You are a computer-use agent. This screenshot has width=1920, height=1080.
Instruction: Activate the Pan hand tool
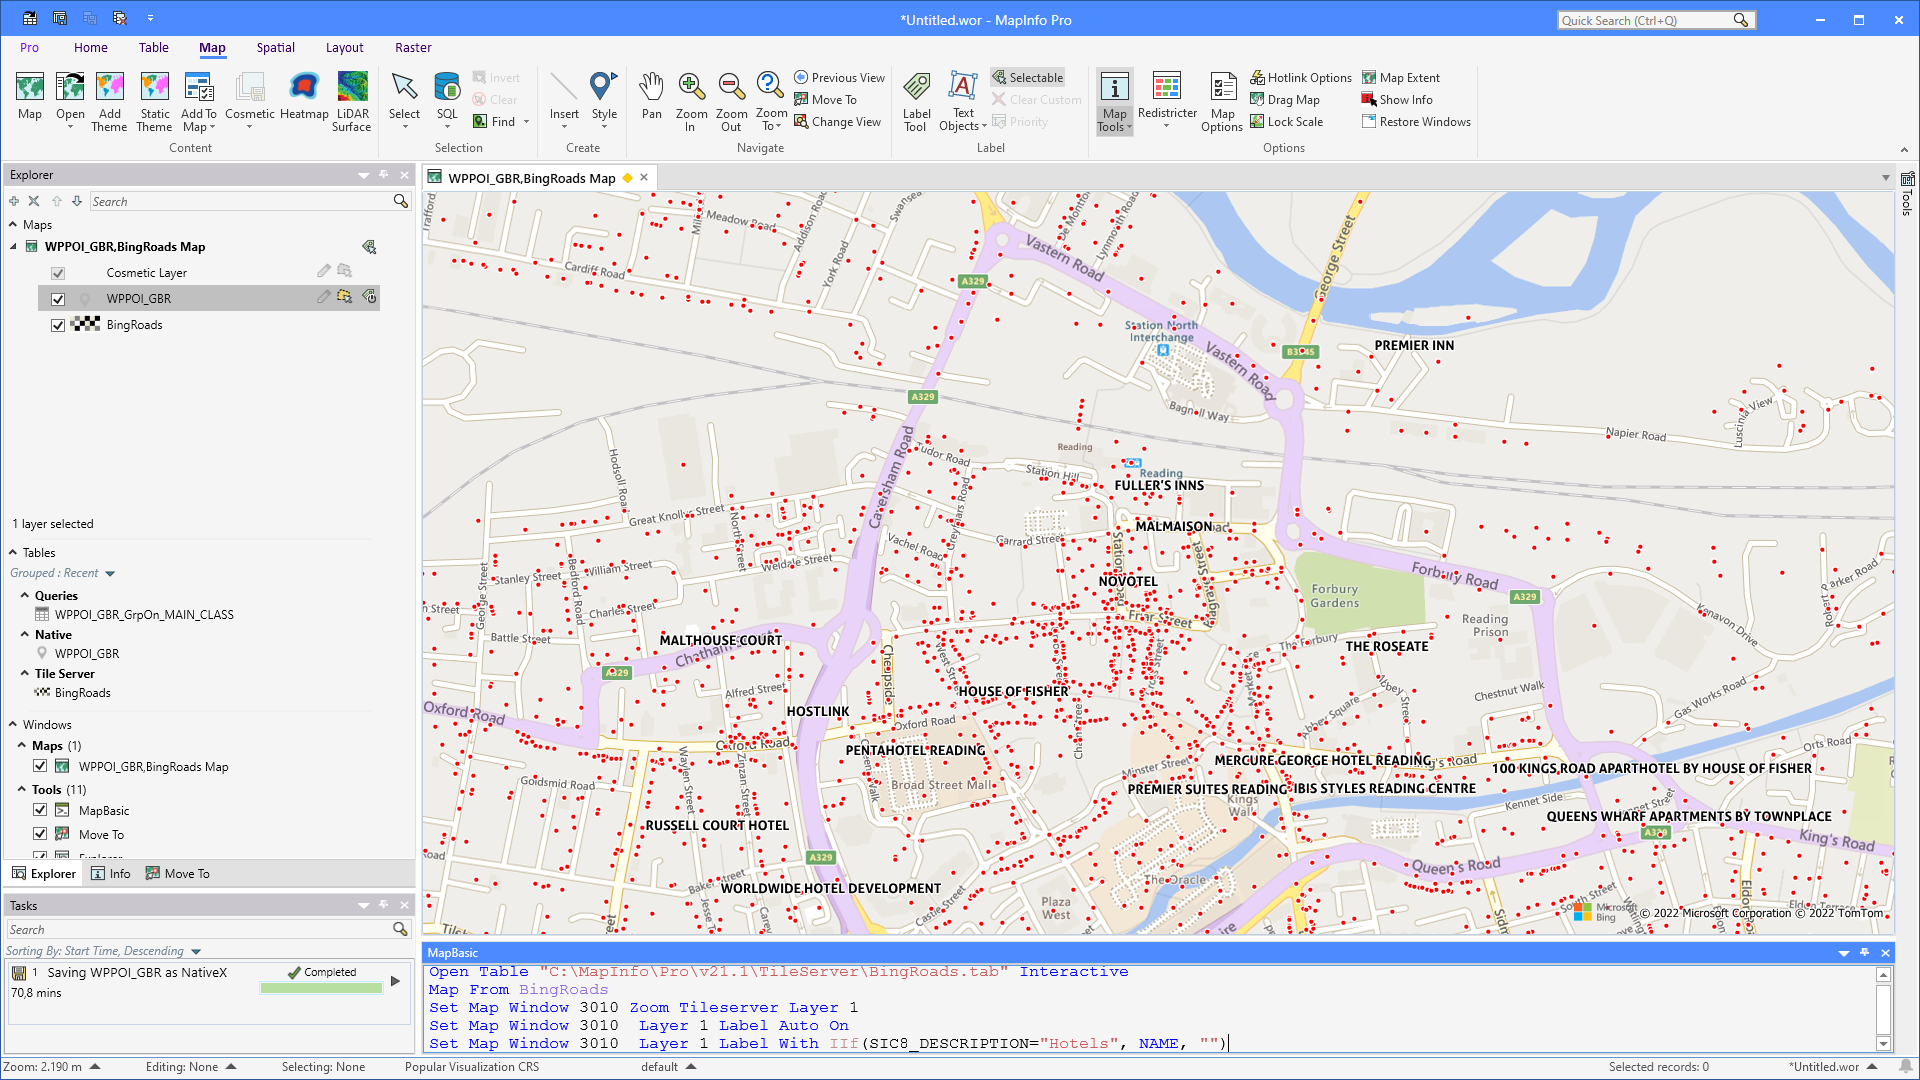(x=651, y=97)
